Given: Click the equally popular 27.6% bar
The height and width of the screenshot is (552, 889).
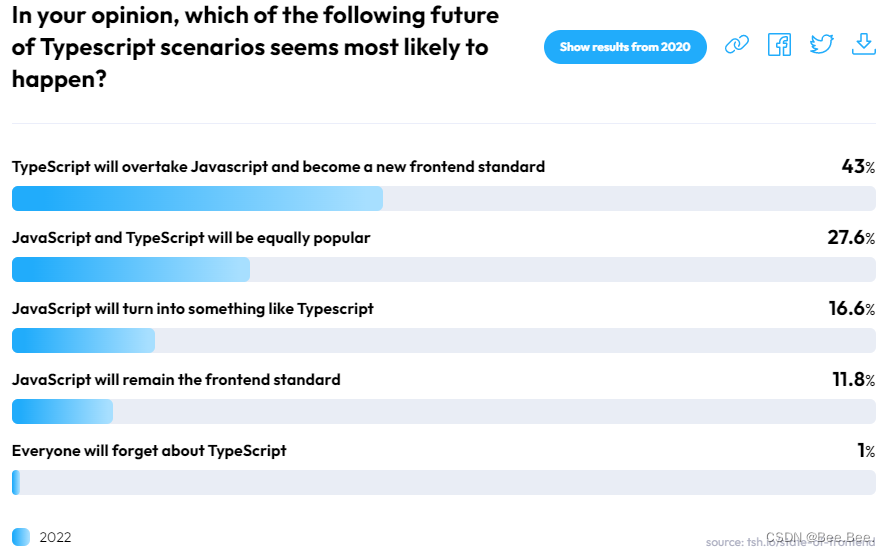Looking at the screenshot, I should (x=131, y=270).
